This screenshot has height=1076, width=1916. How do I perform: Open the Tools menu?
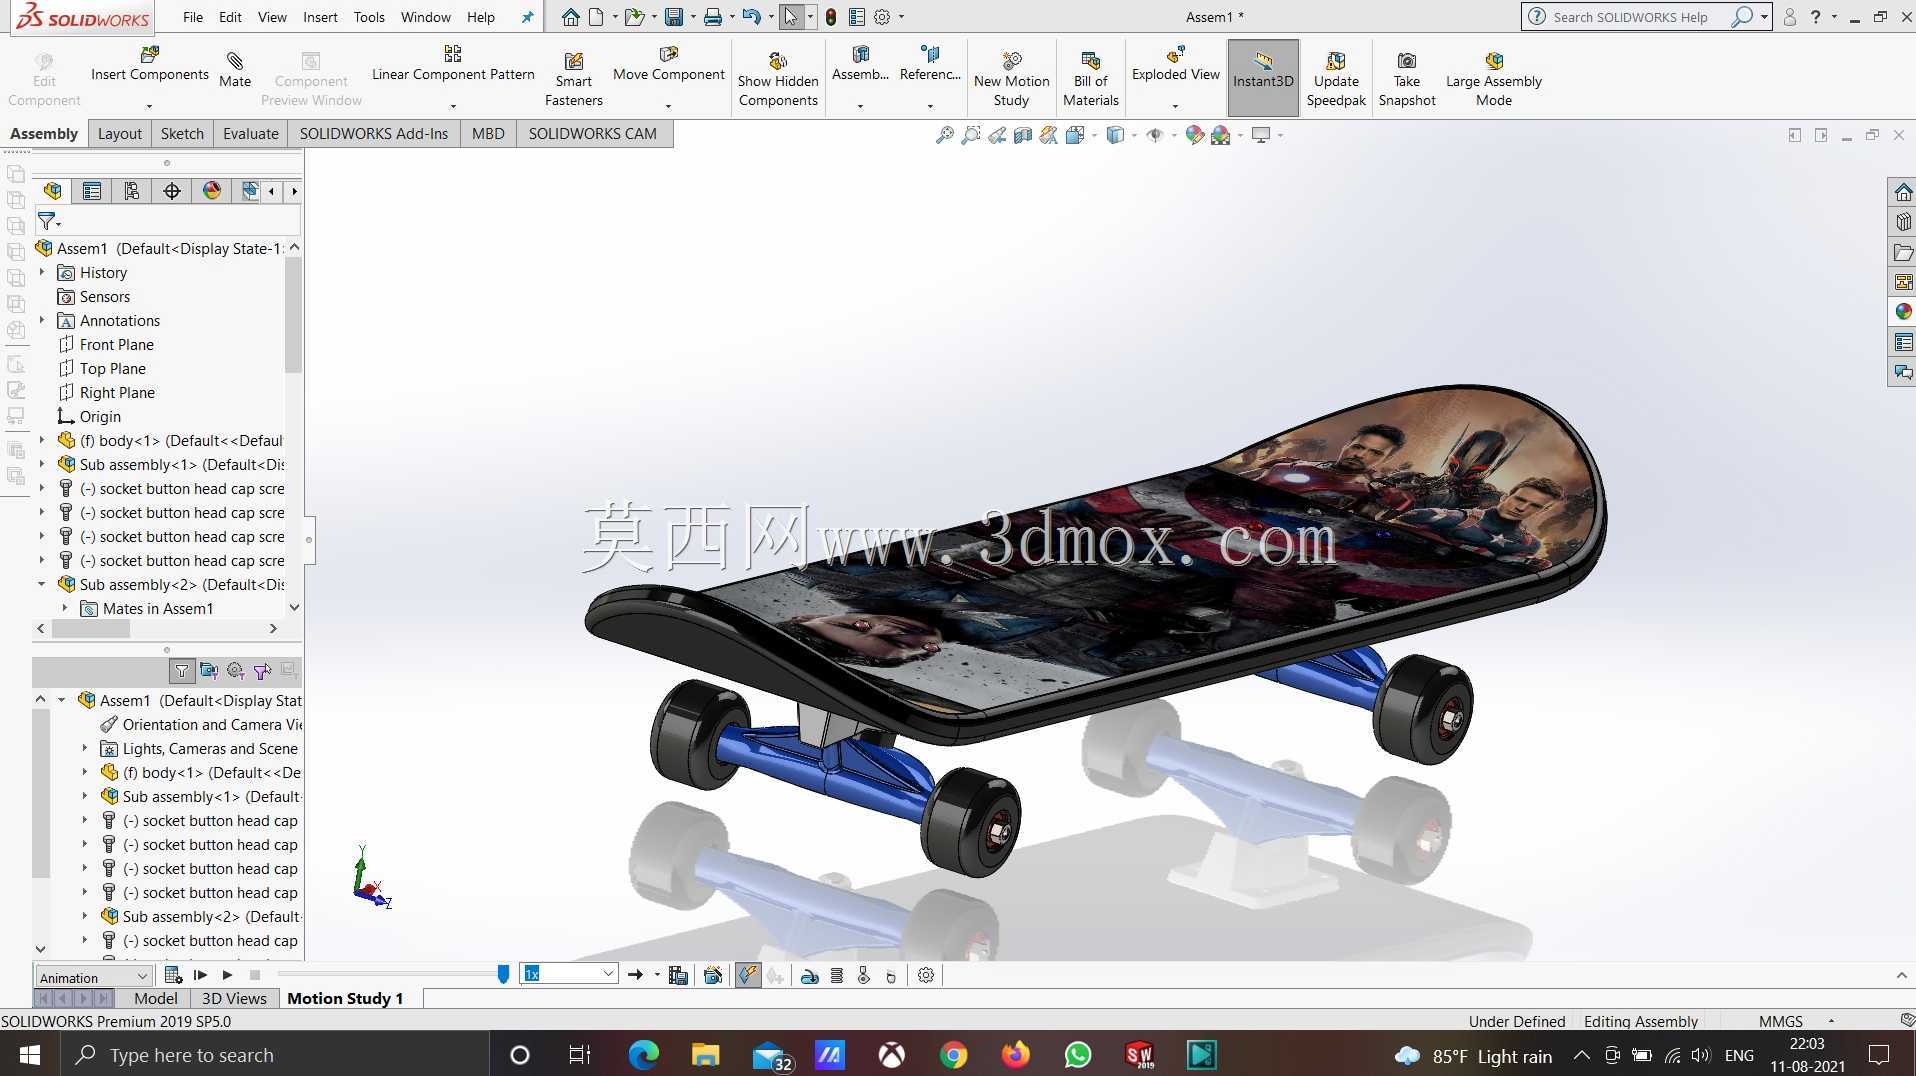[369, 17]
